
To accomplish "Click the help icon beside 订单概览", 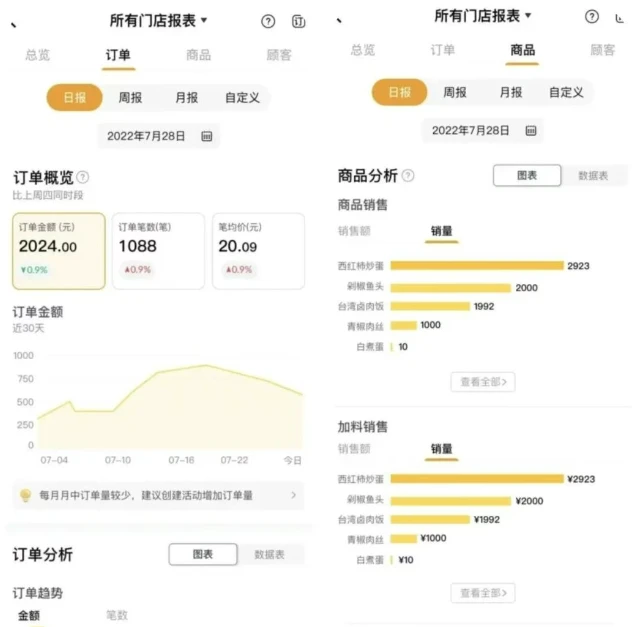I will pyautogui.click(x=83, y=177).
